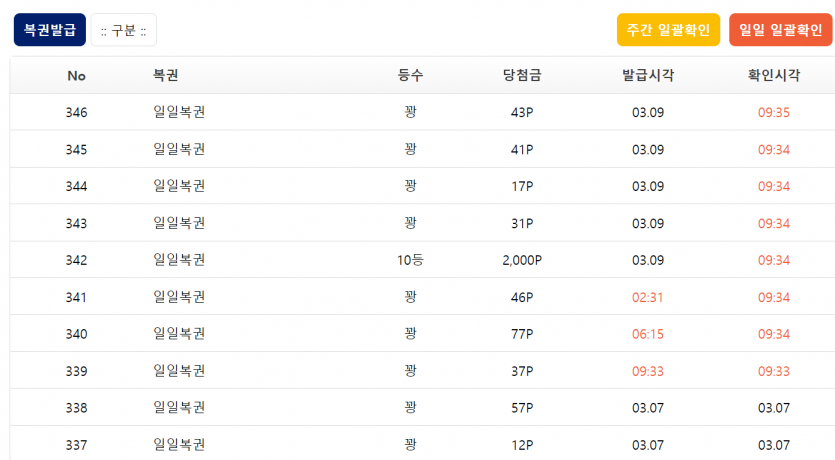Click 꽝 result in row 338
835x460 pixels.
coord(410,407)
